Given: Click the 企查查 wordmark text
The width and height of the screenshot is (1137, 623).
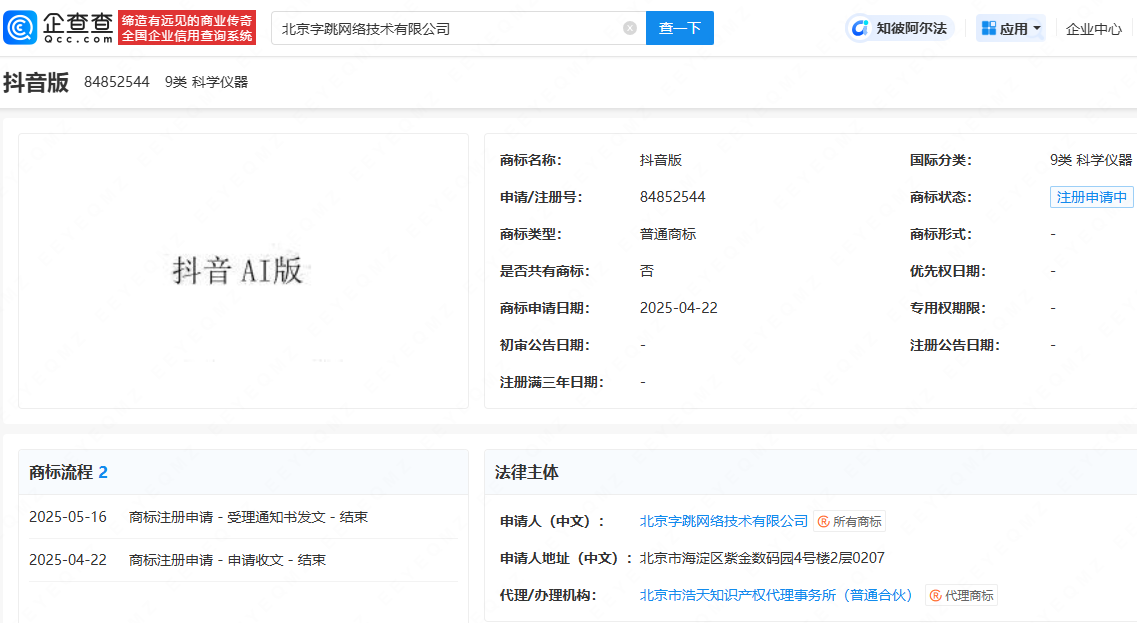Looking at the screenshot, I should (78, 28).
